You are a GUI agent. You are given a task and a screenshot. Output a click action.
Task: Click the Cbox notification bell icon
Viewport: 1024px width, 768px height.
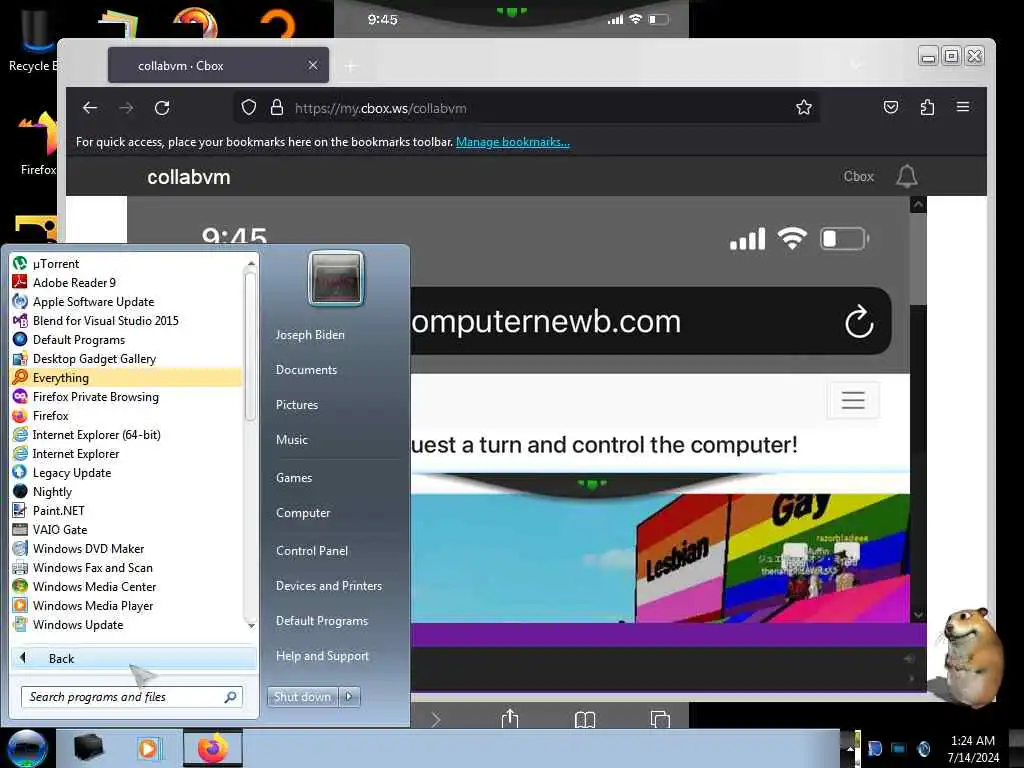(906, 176)
